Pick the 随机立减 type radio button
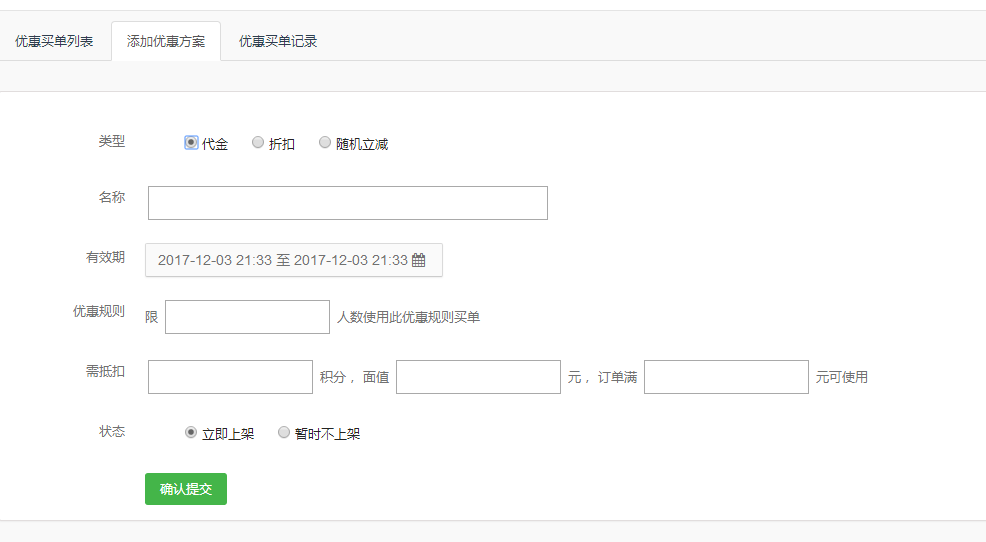The image size is (986, 542). (325, 143)
